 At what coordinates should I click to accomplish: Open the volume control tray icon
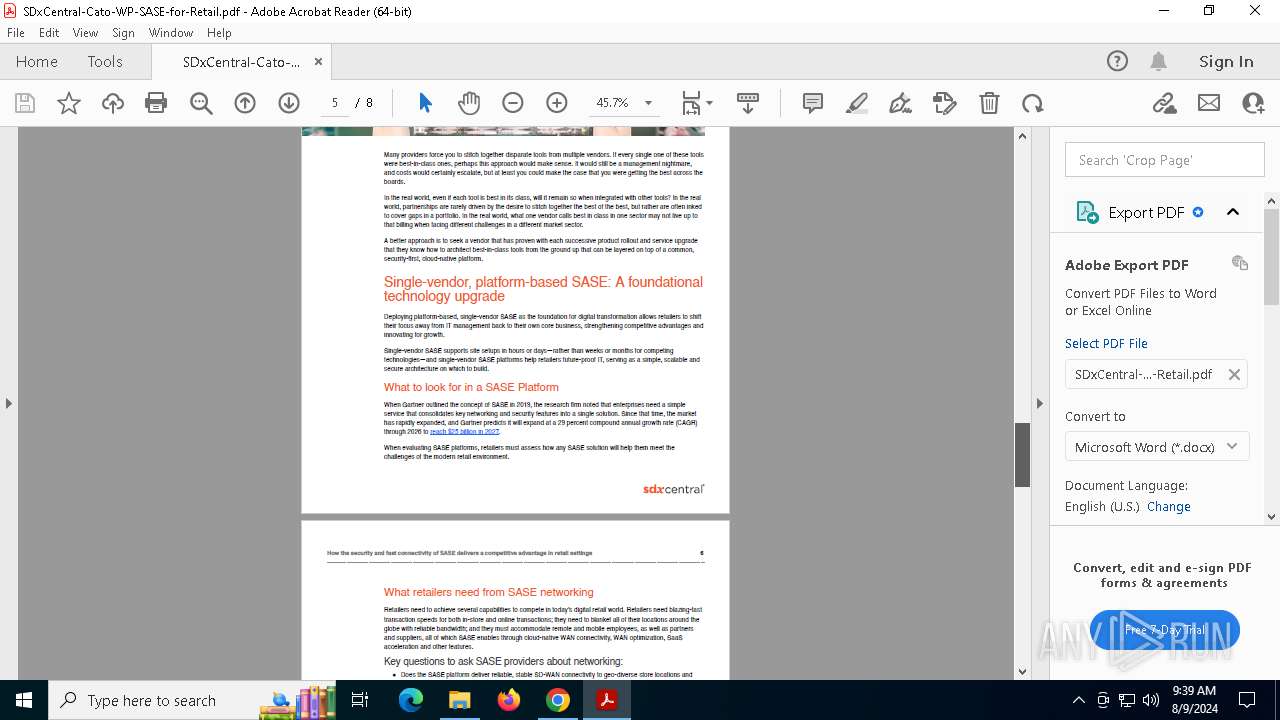point(1151,700)
